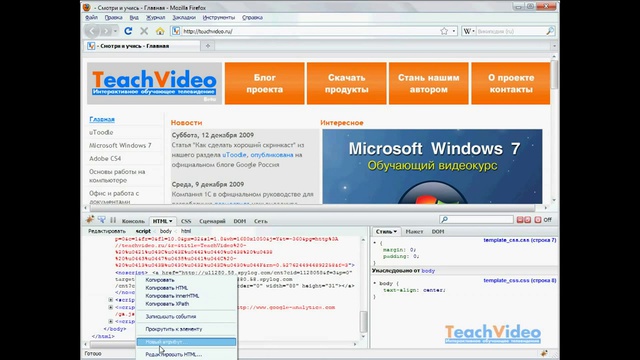This screenshot has width=640, height=360.
Task: Open the HTML tab dropdown arrow in Firebug
Action: (171, 221)
